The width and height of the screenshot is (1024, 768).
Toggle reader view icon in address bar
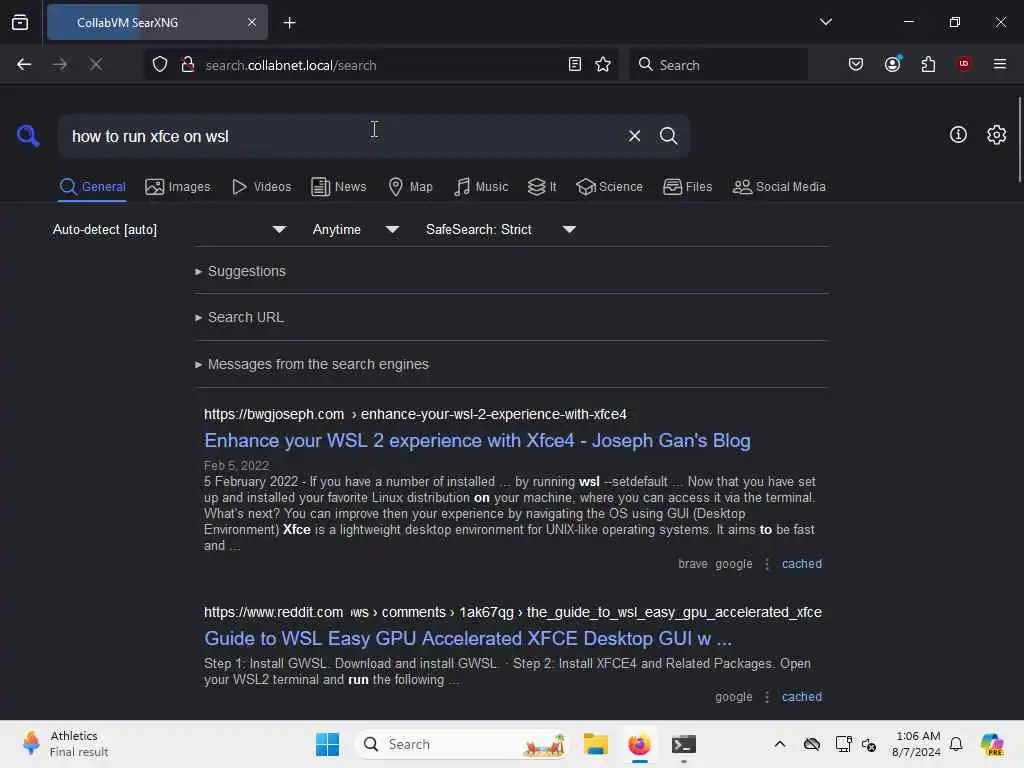point(575,64)
